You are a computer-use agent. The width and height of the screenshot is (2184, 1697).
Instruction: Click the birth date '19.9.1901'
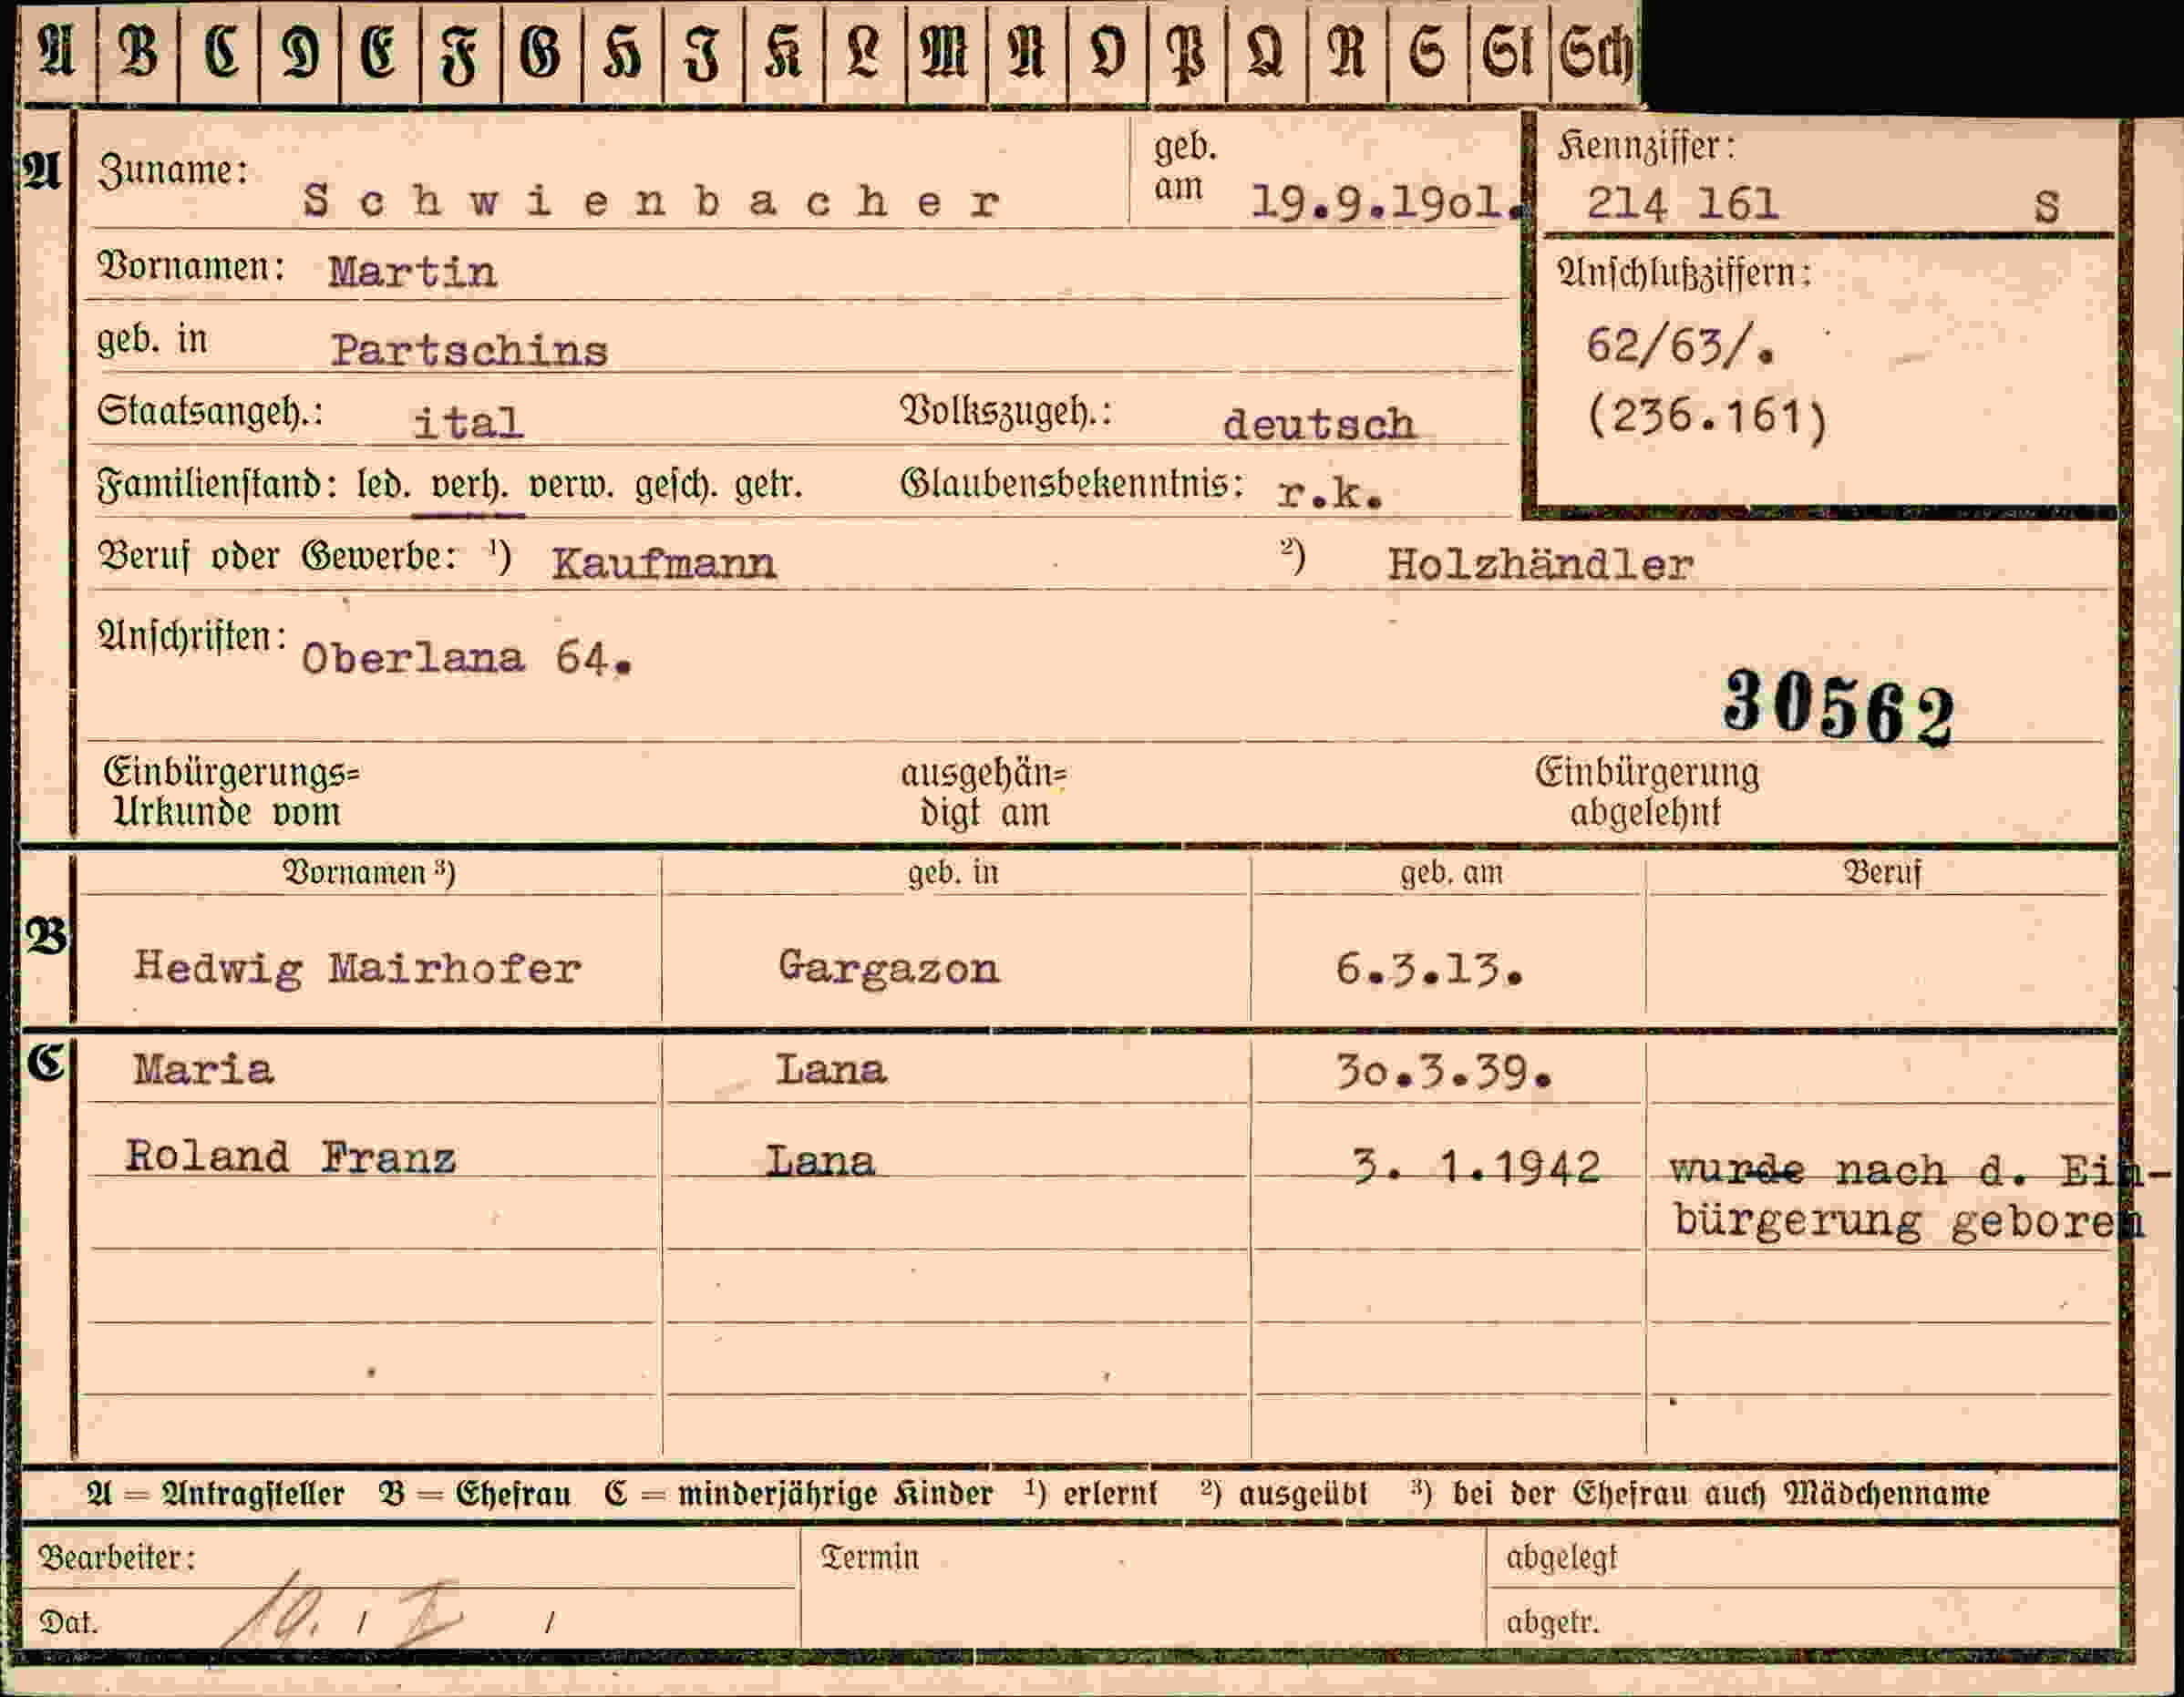pyautogui.click(x=1386, y=203)
